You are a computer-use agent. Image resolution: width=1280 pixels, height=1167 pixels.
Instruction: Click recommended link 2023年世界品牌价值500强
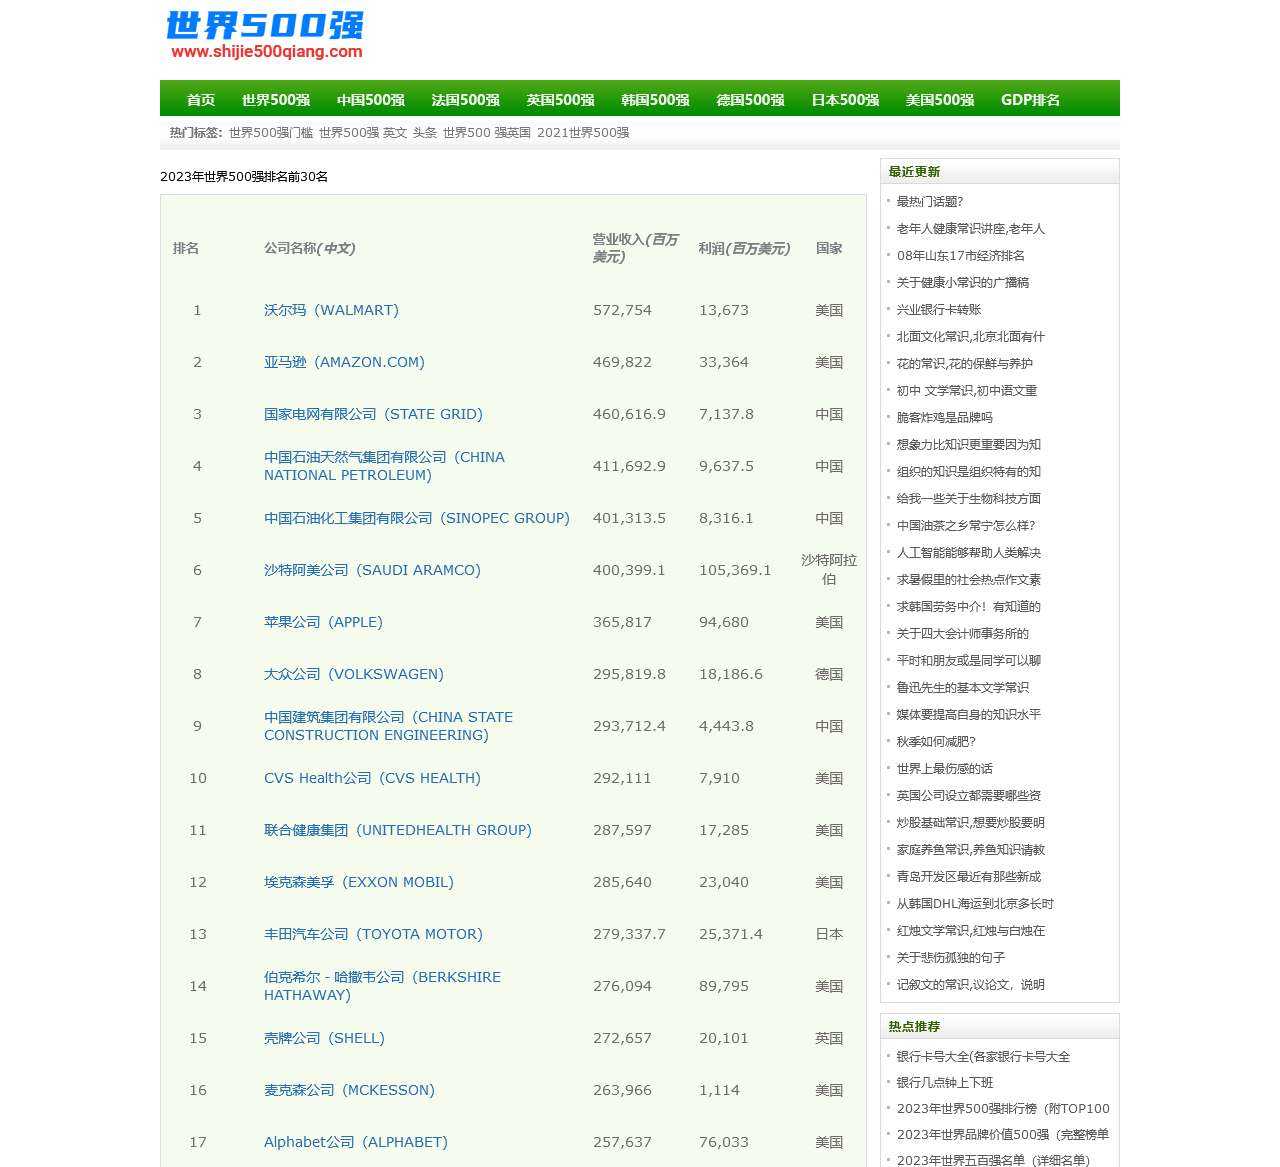pyautogui.click(x=1003, y=1134)
